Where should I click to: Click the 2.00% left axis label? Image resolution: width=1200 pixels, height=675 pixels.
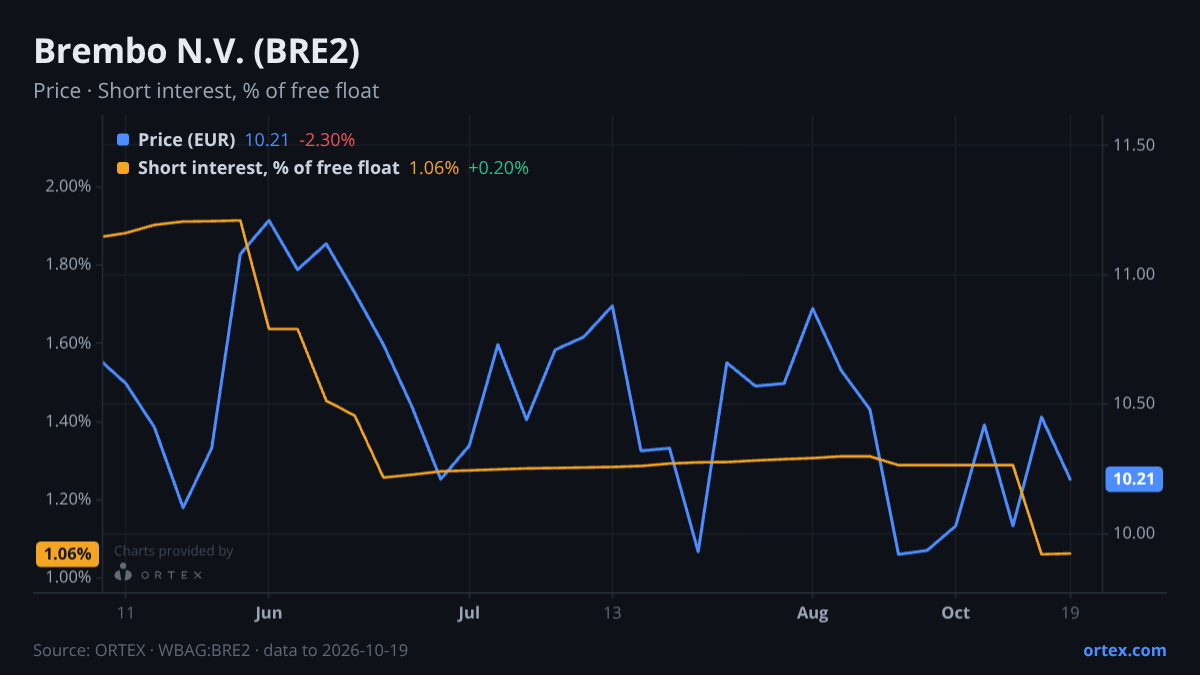click(68, 186)
